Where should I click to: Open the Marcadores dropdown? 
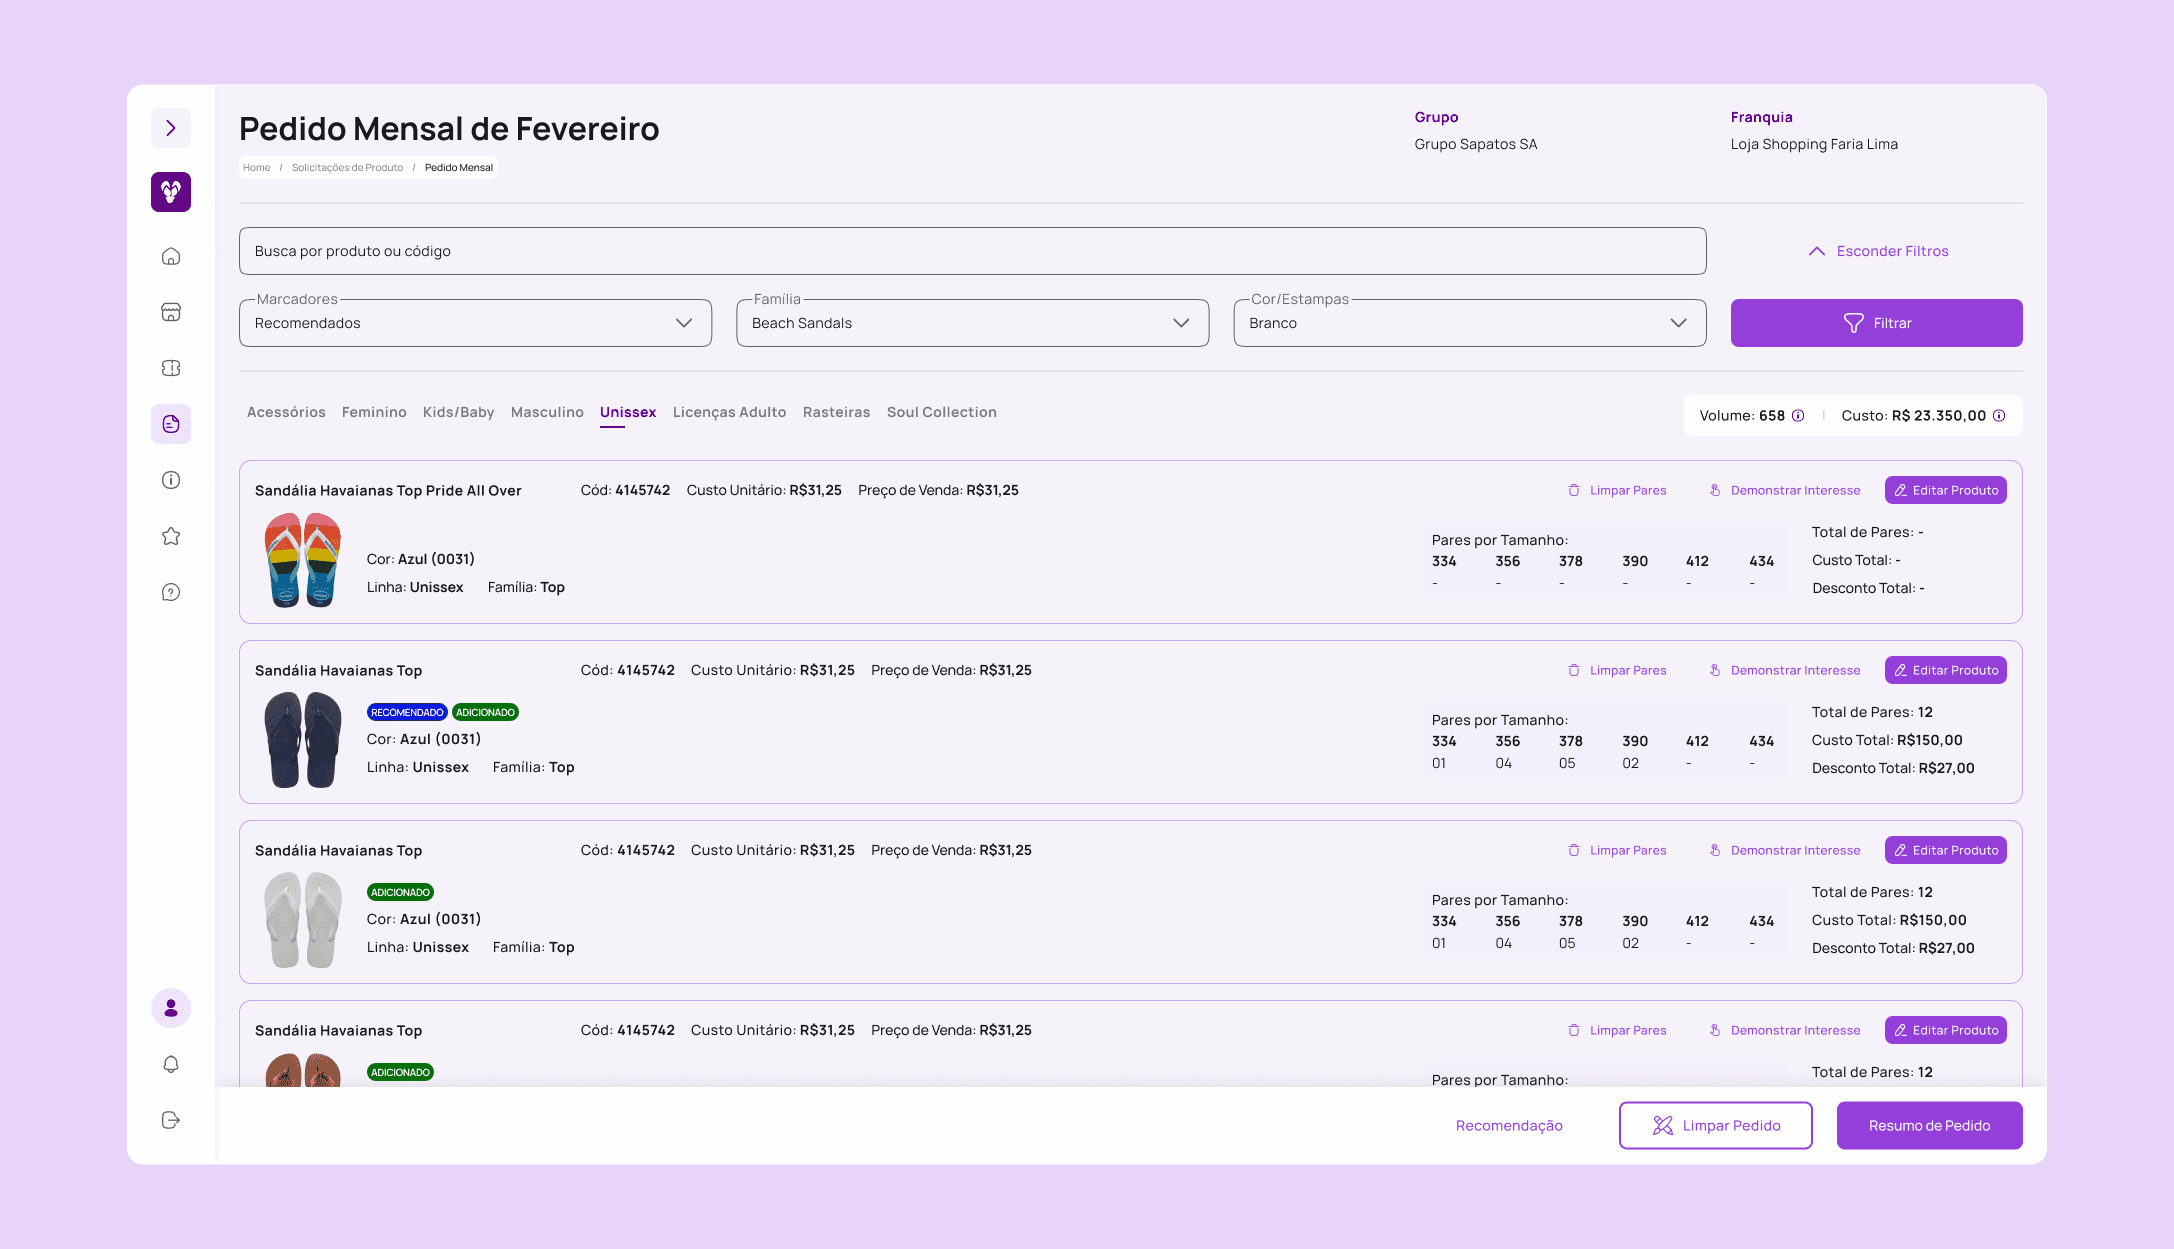point(475,323)
